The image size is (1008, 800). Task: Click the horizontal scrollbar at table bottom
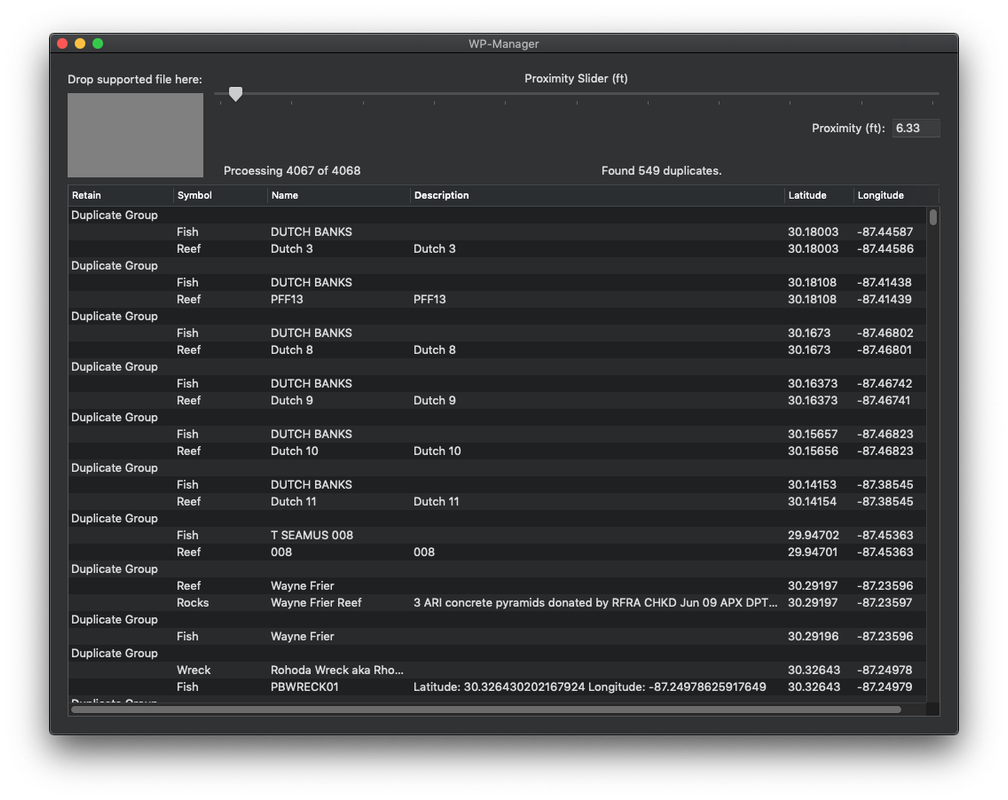[x=486, y=709]
